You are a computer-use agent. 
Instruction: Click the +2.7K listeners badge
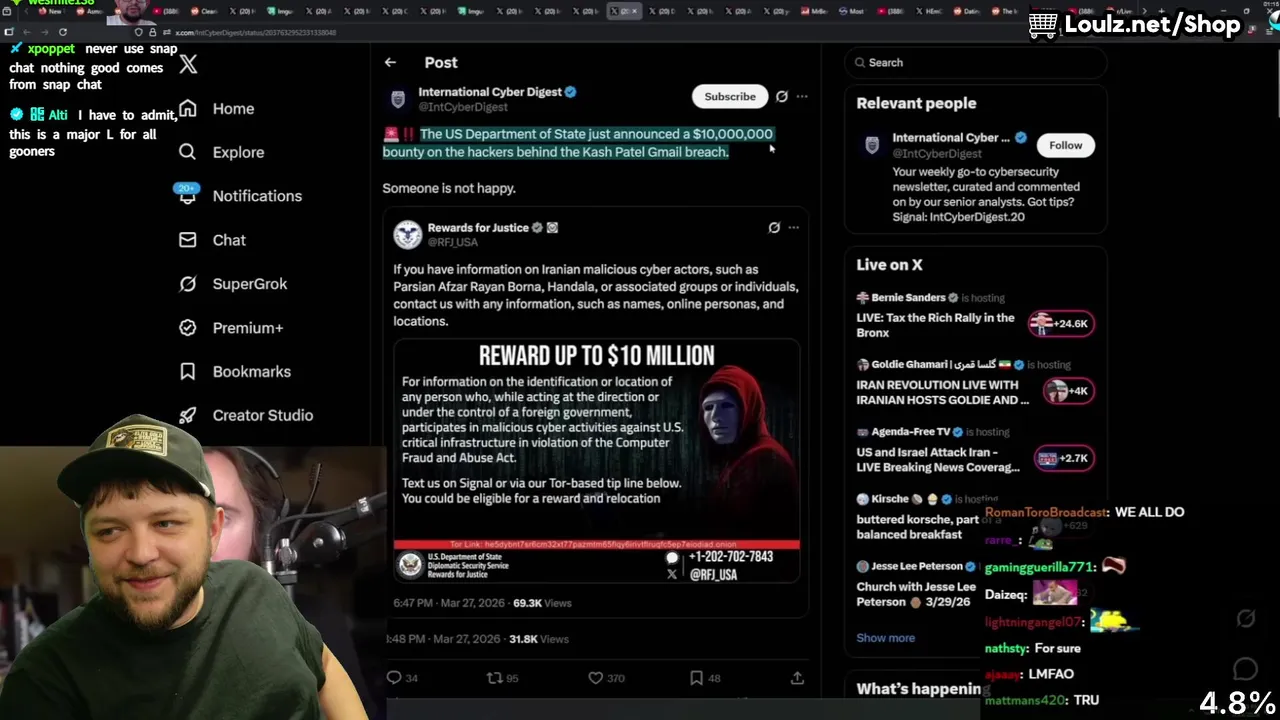(x=1065, y=458)
